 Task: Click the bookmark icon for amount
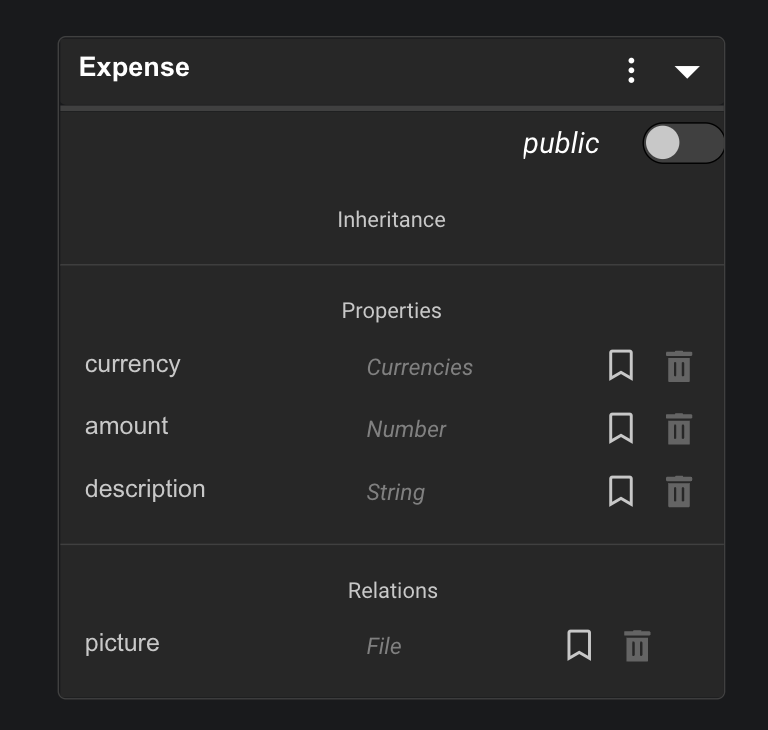coord(621,428)
